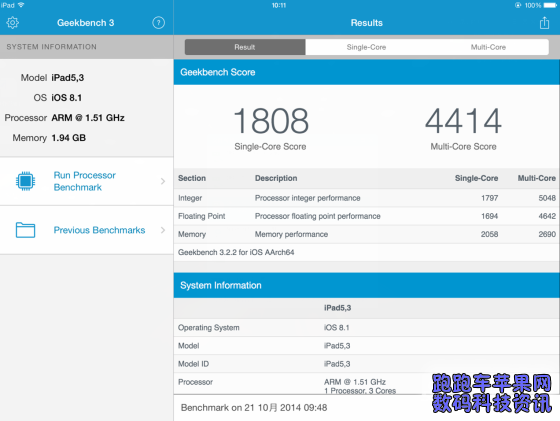
Task: Tap the Processor ARM @ 1.51 GHz row
Action: click(367, 384)
